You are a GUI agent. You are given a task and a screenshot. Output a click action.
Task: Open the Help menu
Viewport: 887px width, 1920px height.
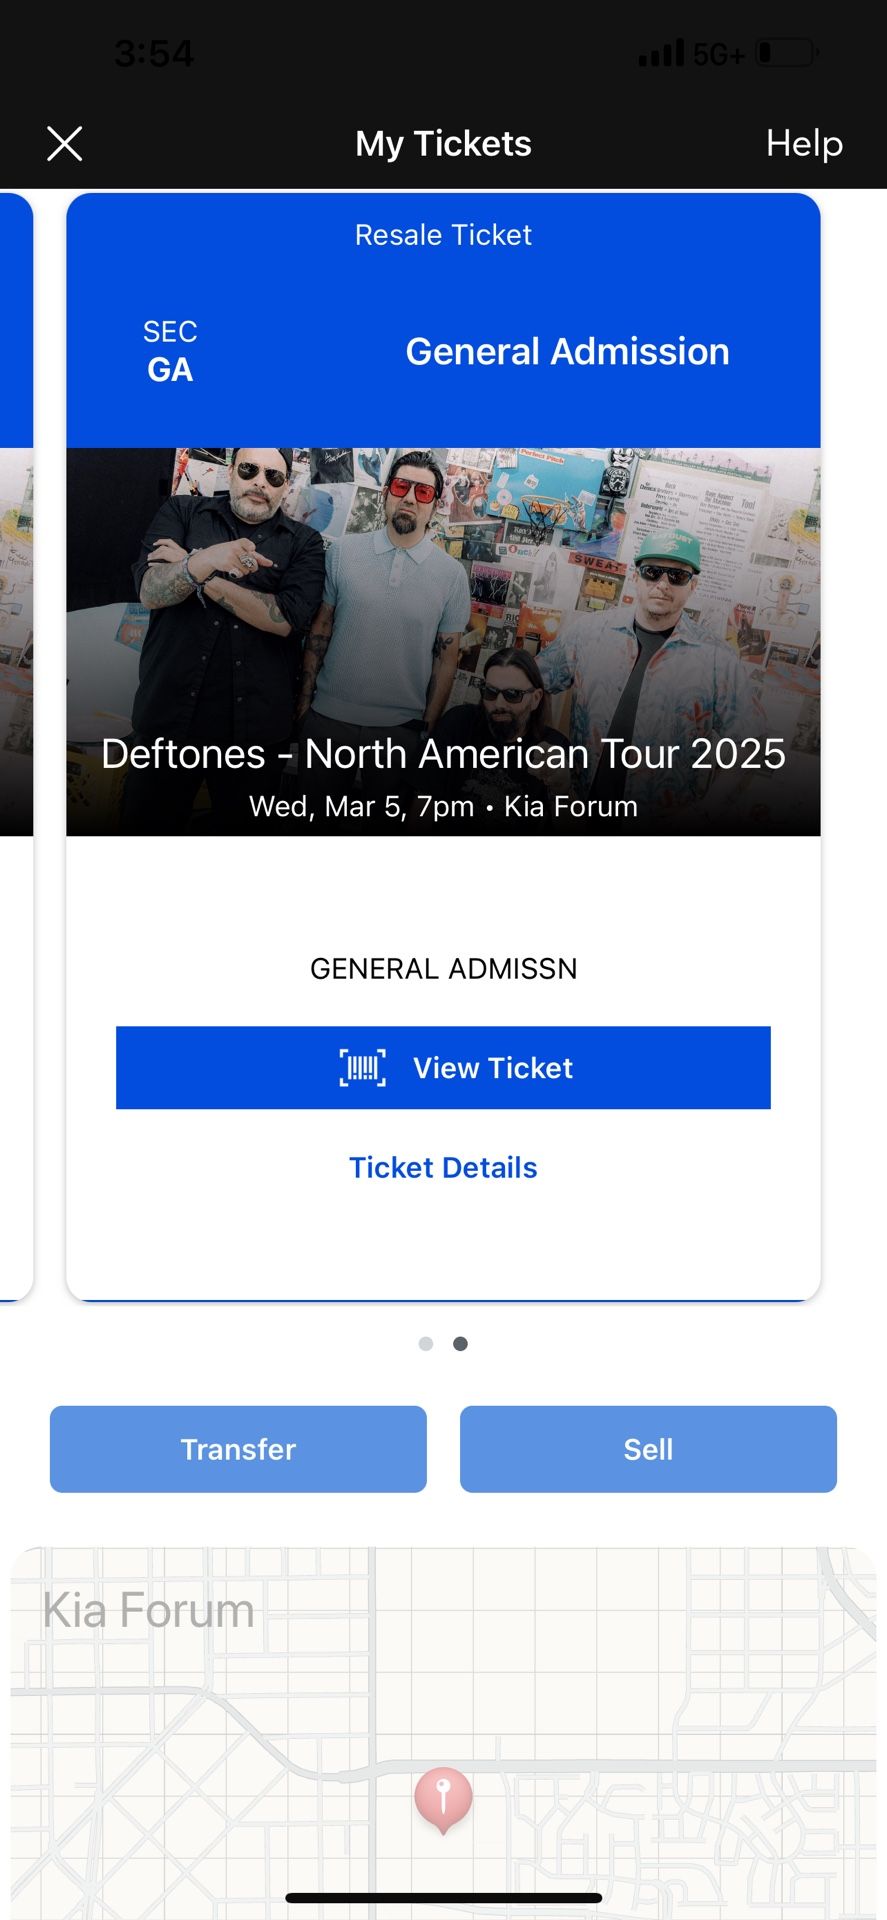click(803, 143)
